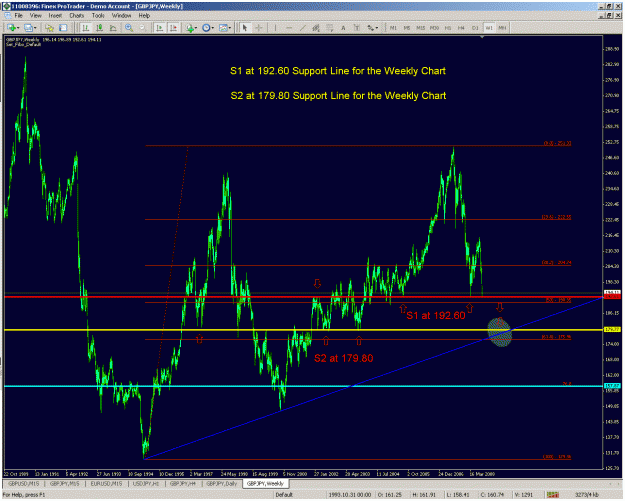Image resolution: width=625 pixels, height=501 pixels.
Task: Switch to USDJPY,H1 chart tab
Action: tap(145, 484)
